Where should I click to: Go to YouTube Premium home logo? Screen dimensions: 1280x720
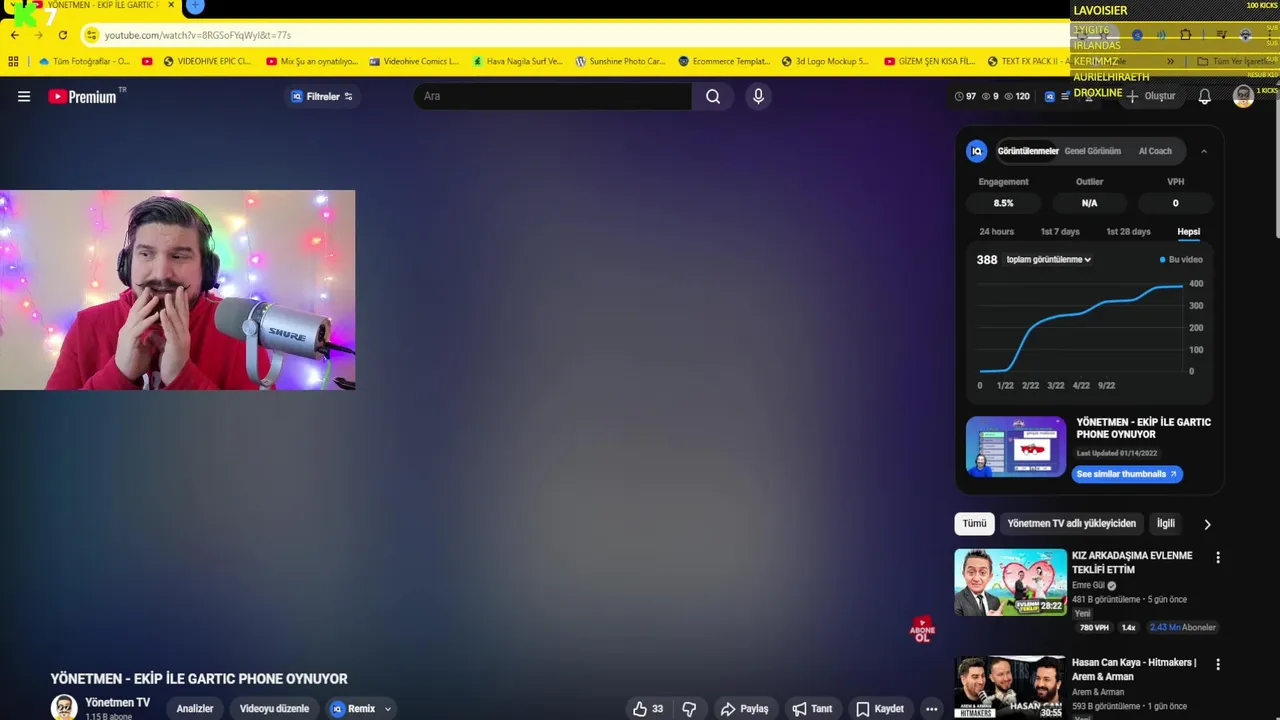point(82,96)
